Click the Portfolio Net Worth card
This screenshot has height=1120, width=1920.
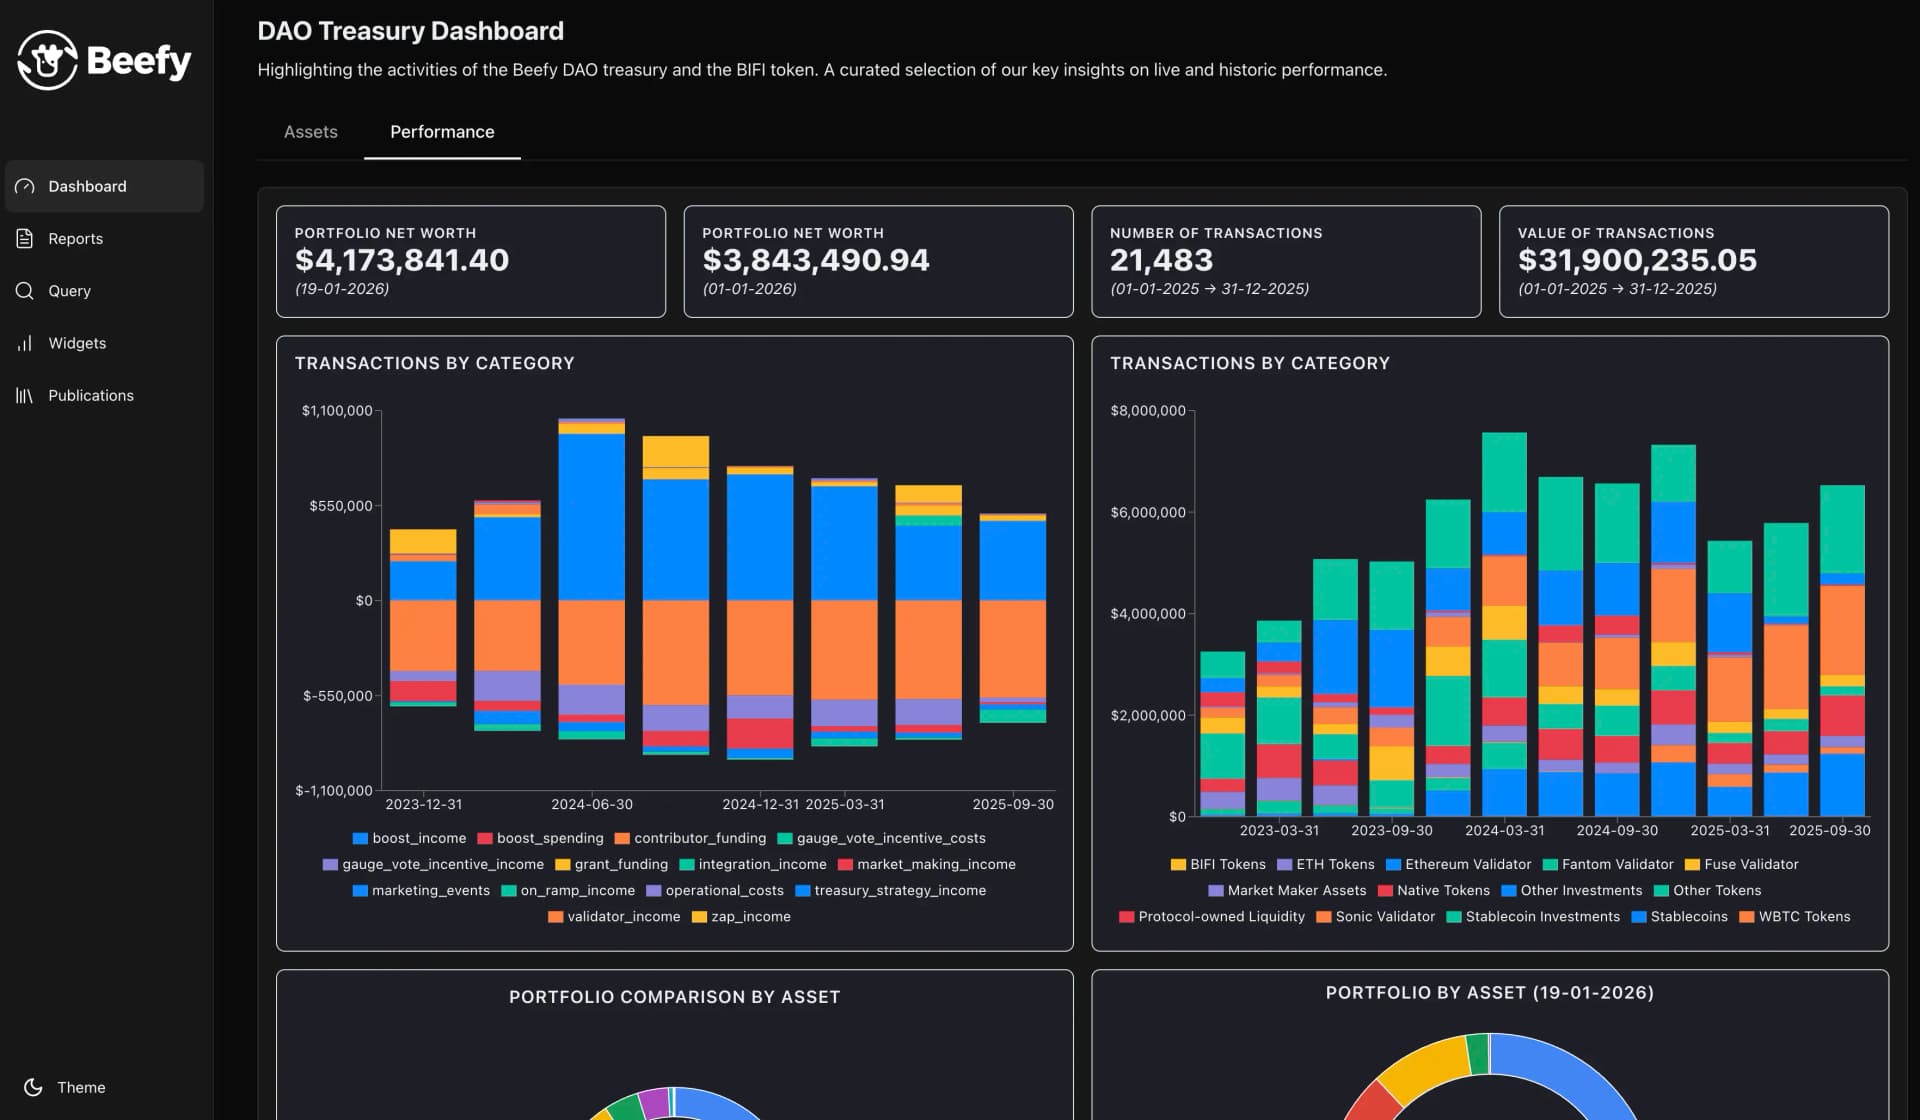(x=470, y=261)
